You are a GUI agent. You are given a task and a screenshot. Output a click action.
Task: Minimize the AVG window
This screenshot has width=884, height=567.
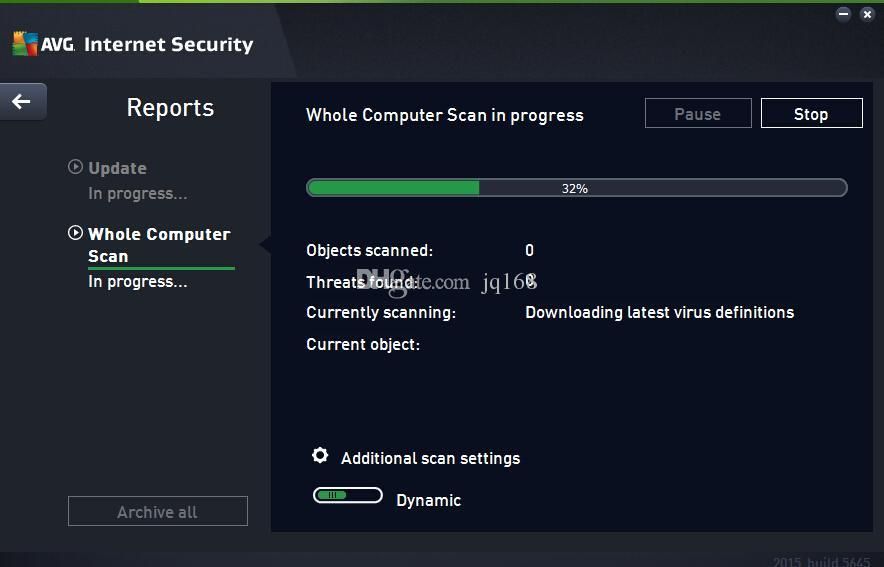coord(843,14)
